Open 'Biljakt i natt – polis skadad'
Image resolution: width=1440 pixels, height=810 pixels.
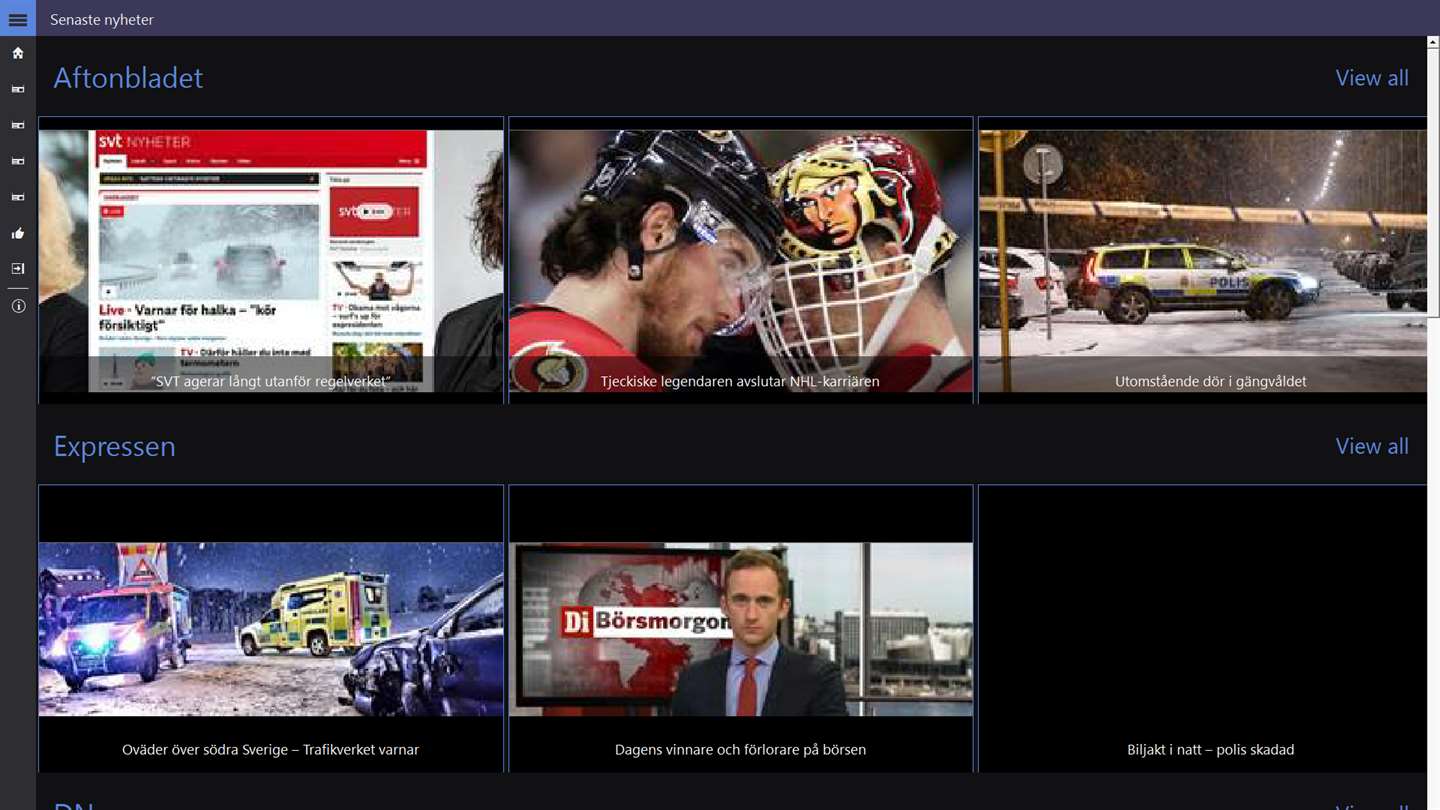1203,628
